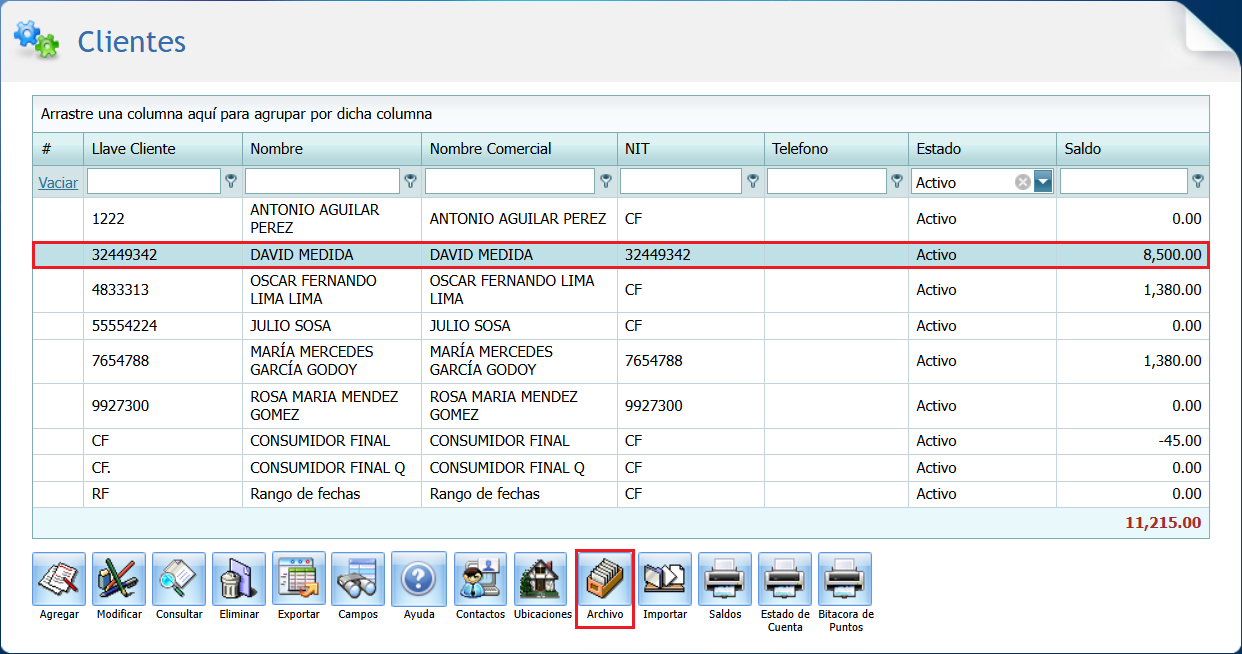The height and width of the screenshot is (654, 1242).
Task: Click the Exportar icon
Action: [298, 580]
